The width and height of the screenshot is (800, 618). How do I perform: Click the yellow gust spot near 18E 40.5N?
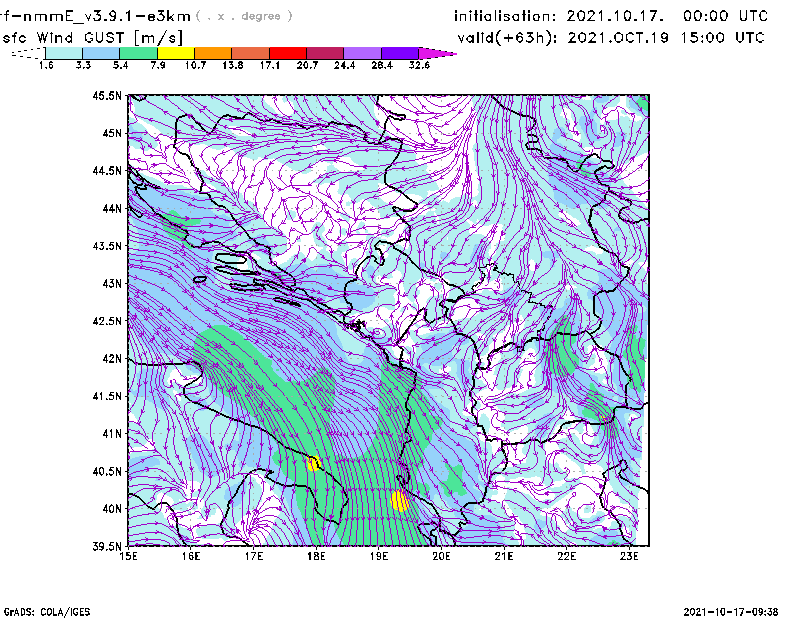coord(313,463)
